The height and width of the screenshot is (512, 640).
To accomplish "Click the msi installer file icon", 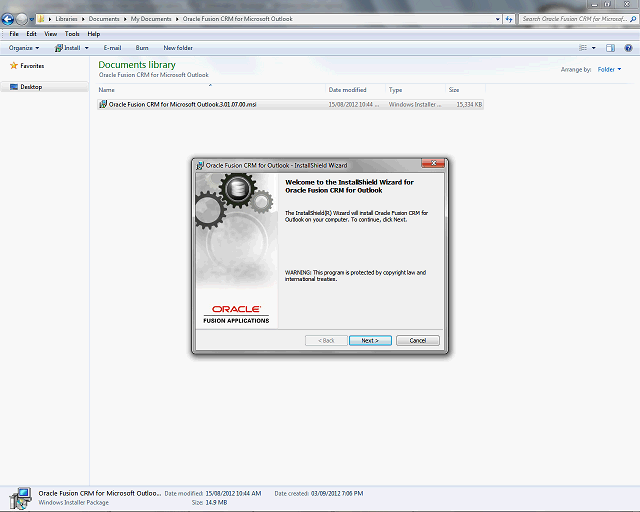I will coord(103,105).
